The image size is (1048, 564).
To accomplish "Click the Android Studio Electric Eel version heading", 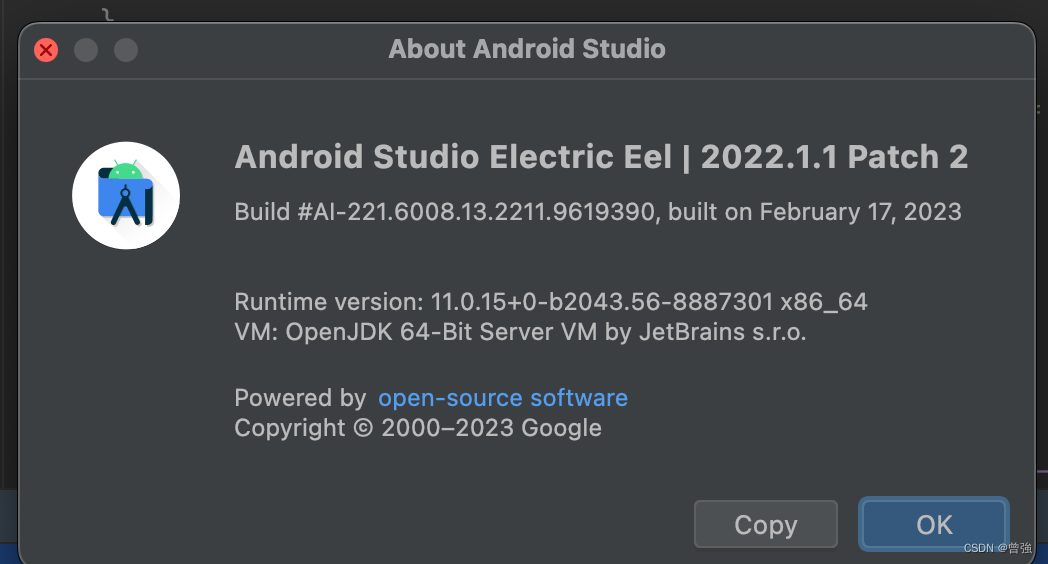I will click(601, 157).
